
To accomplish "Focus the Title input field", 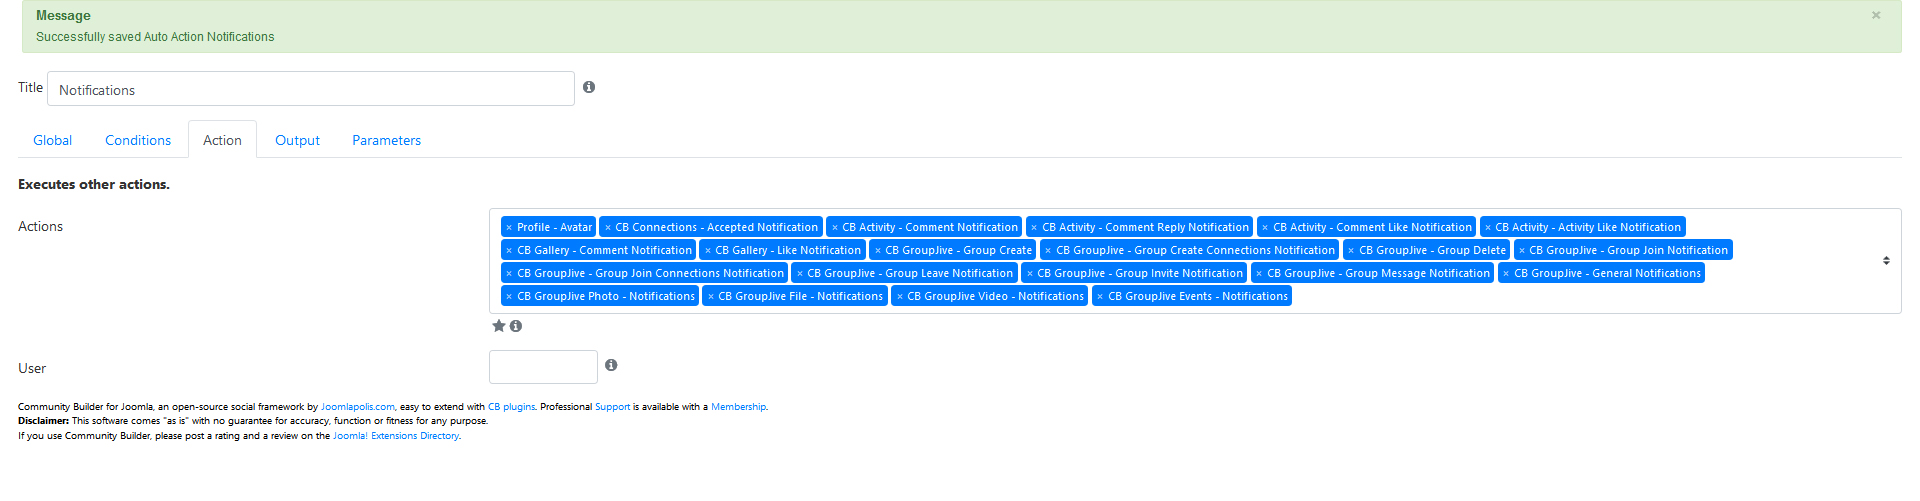I will [x=311, y=89].
